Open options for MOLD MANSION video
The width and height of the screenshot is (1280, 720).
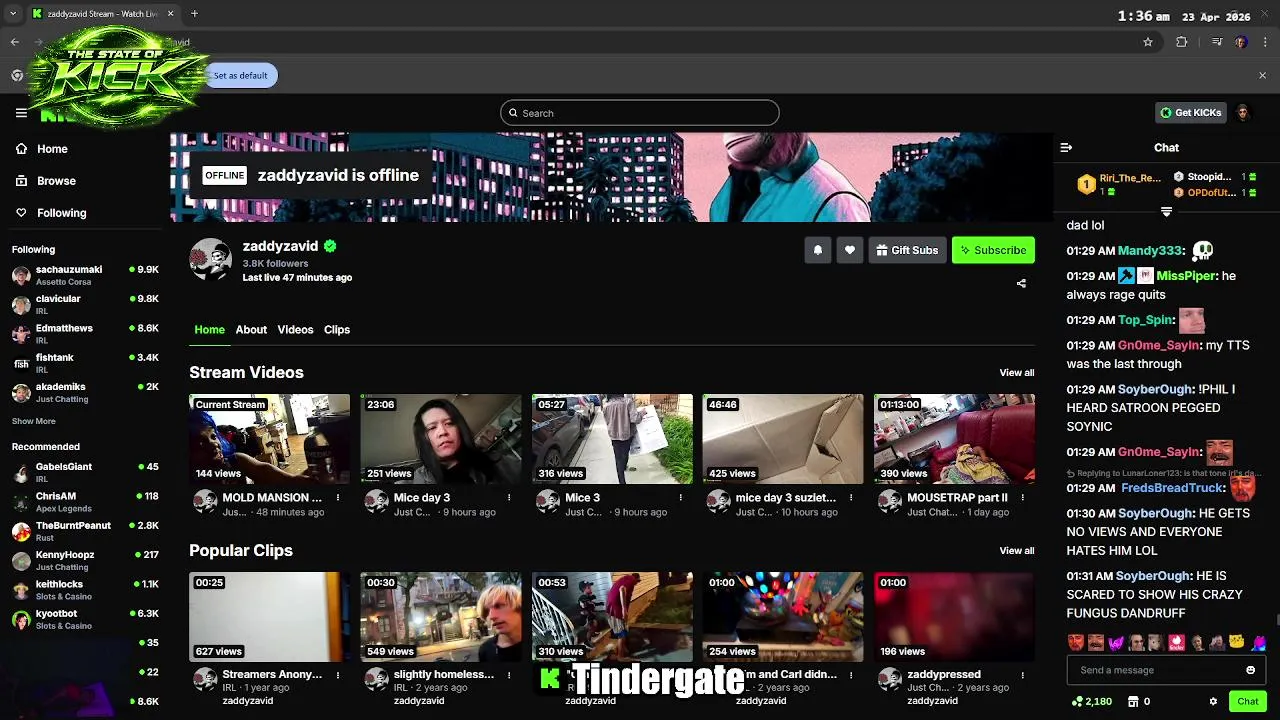(338, 498)
